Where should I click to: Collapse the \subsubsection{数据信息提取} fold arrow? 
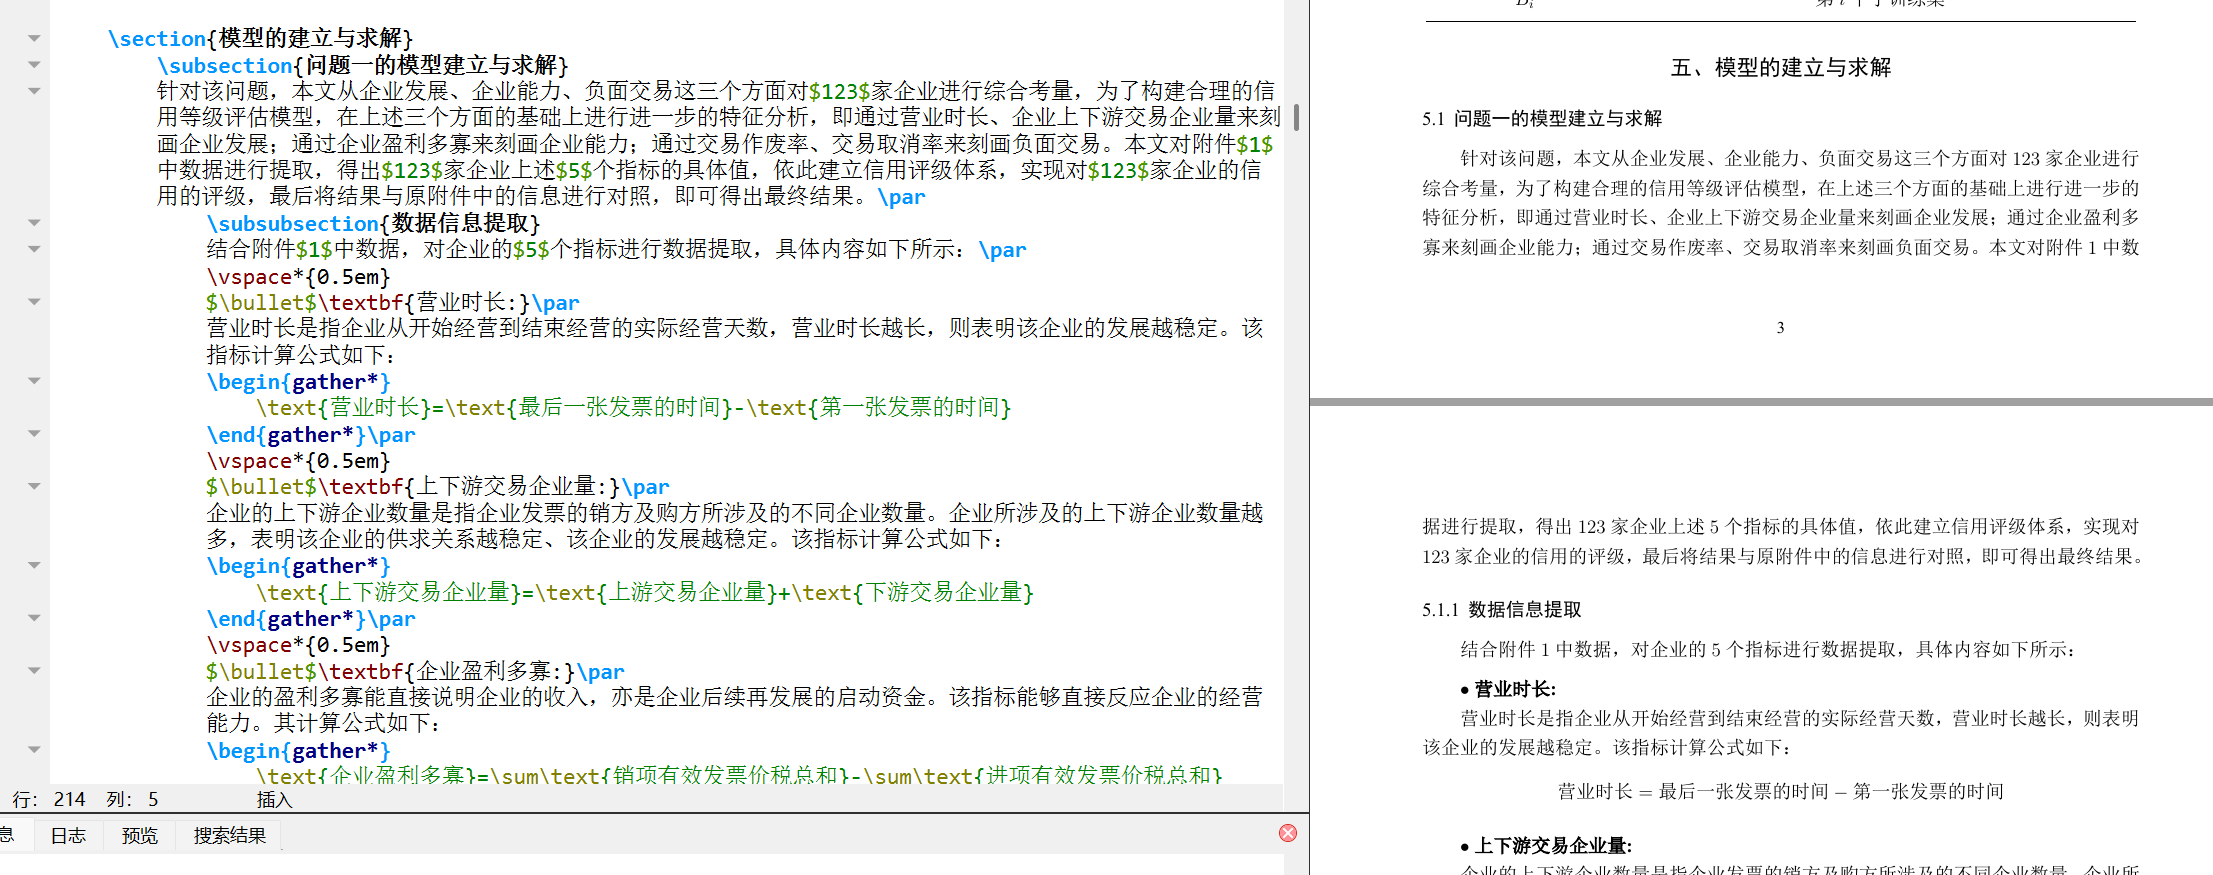point(34,223)
